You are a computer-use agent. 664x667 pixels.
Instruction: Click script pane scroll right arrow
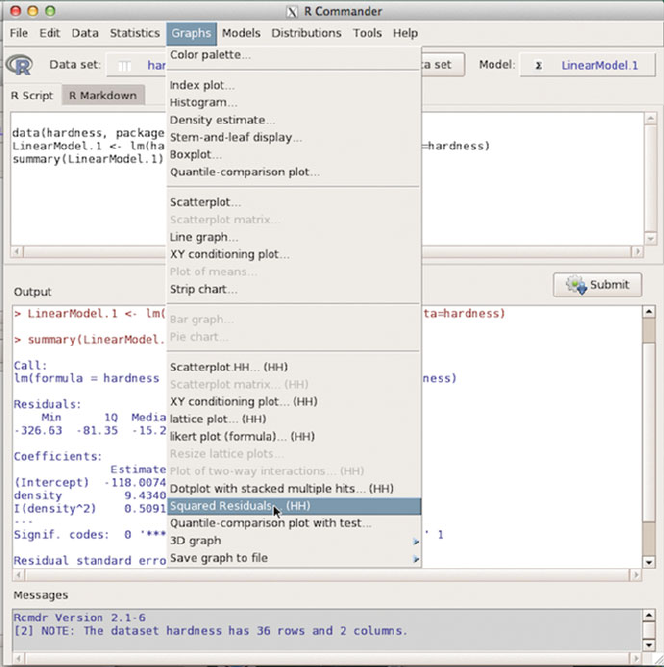pos(637,251)
